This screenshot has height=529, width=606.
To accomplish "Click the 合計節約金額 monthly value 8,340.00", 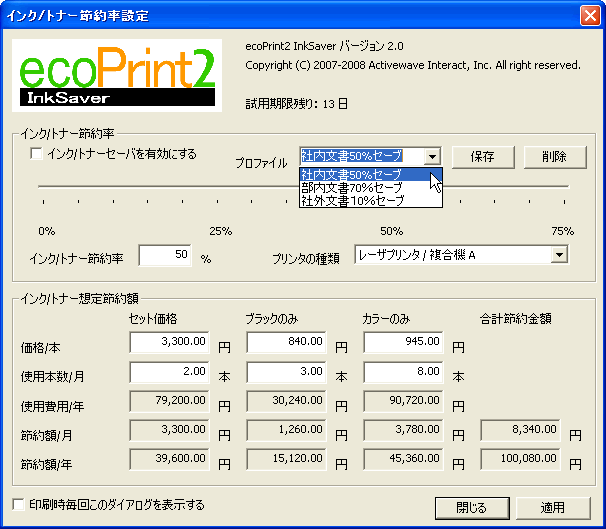I will [x=521, y=430].
